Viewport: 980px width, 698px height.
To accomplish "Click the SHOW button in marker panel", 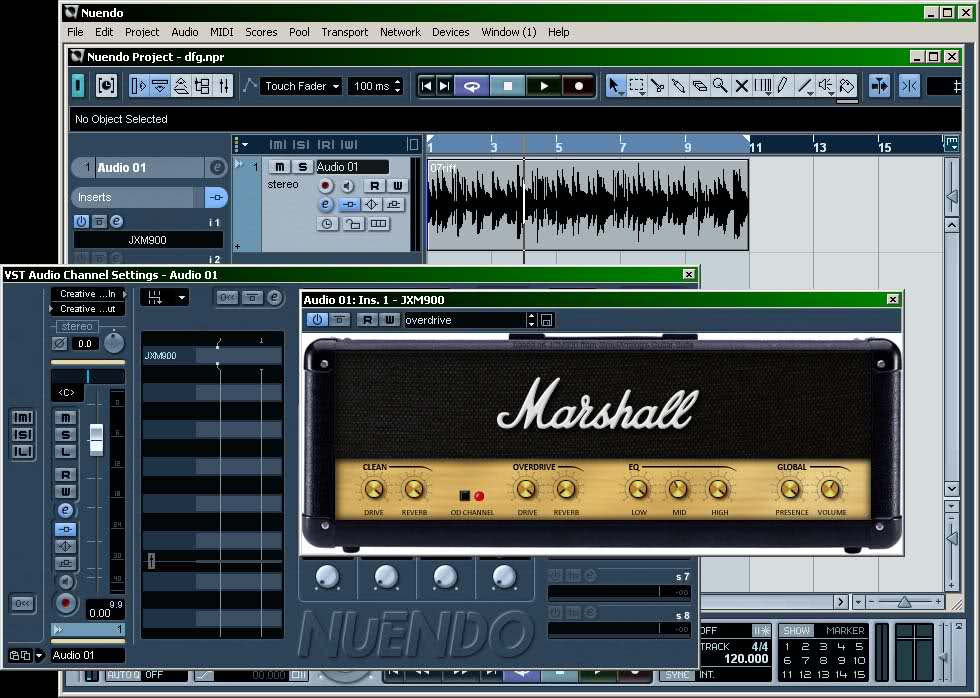I will coord(796,631).
